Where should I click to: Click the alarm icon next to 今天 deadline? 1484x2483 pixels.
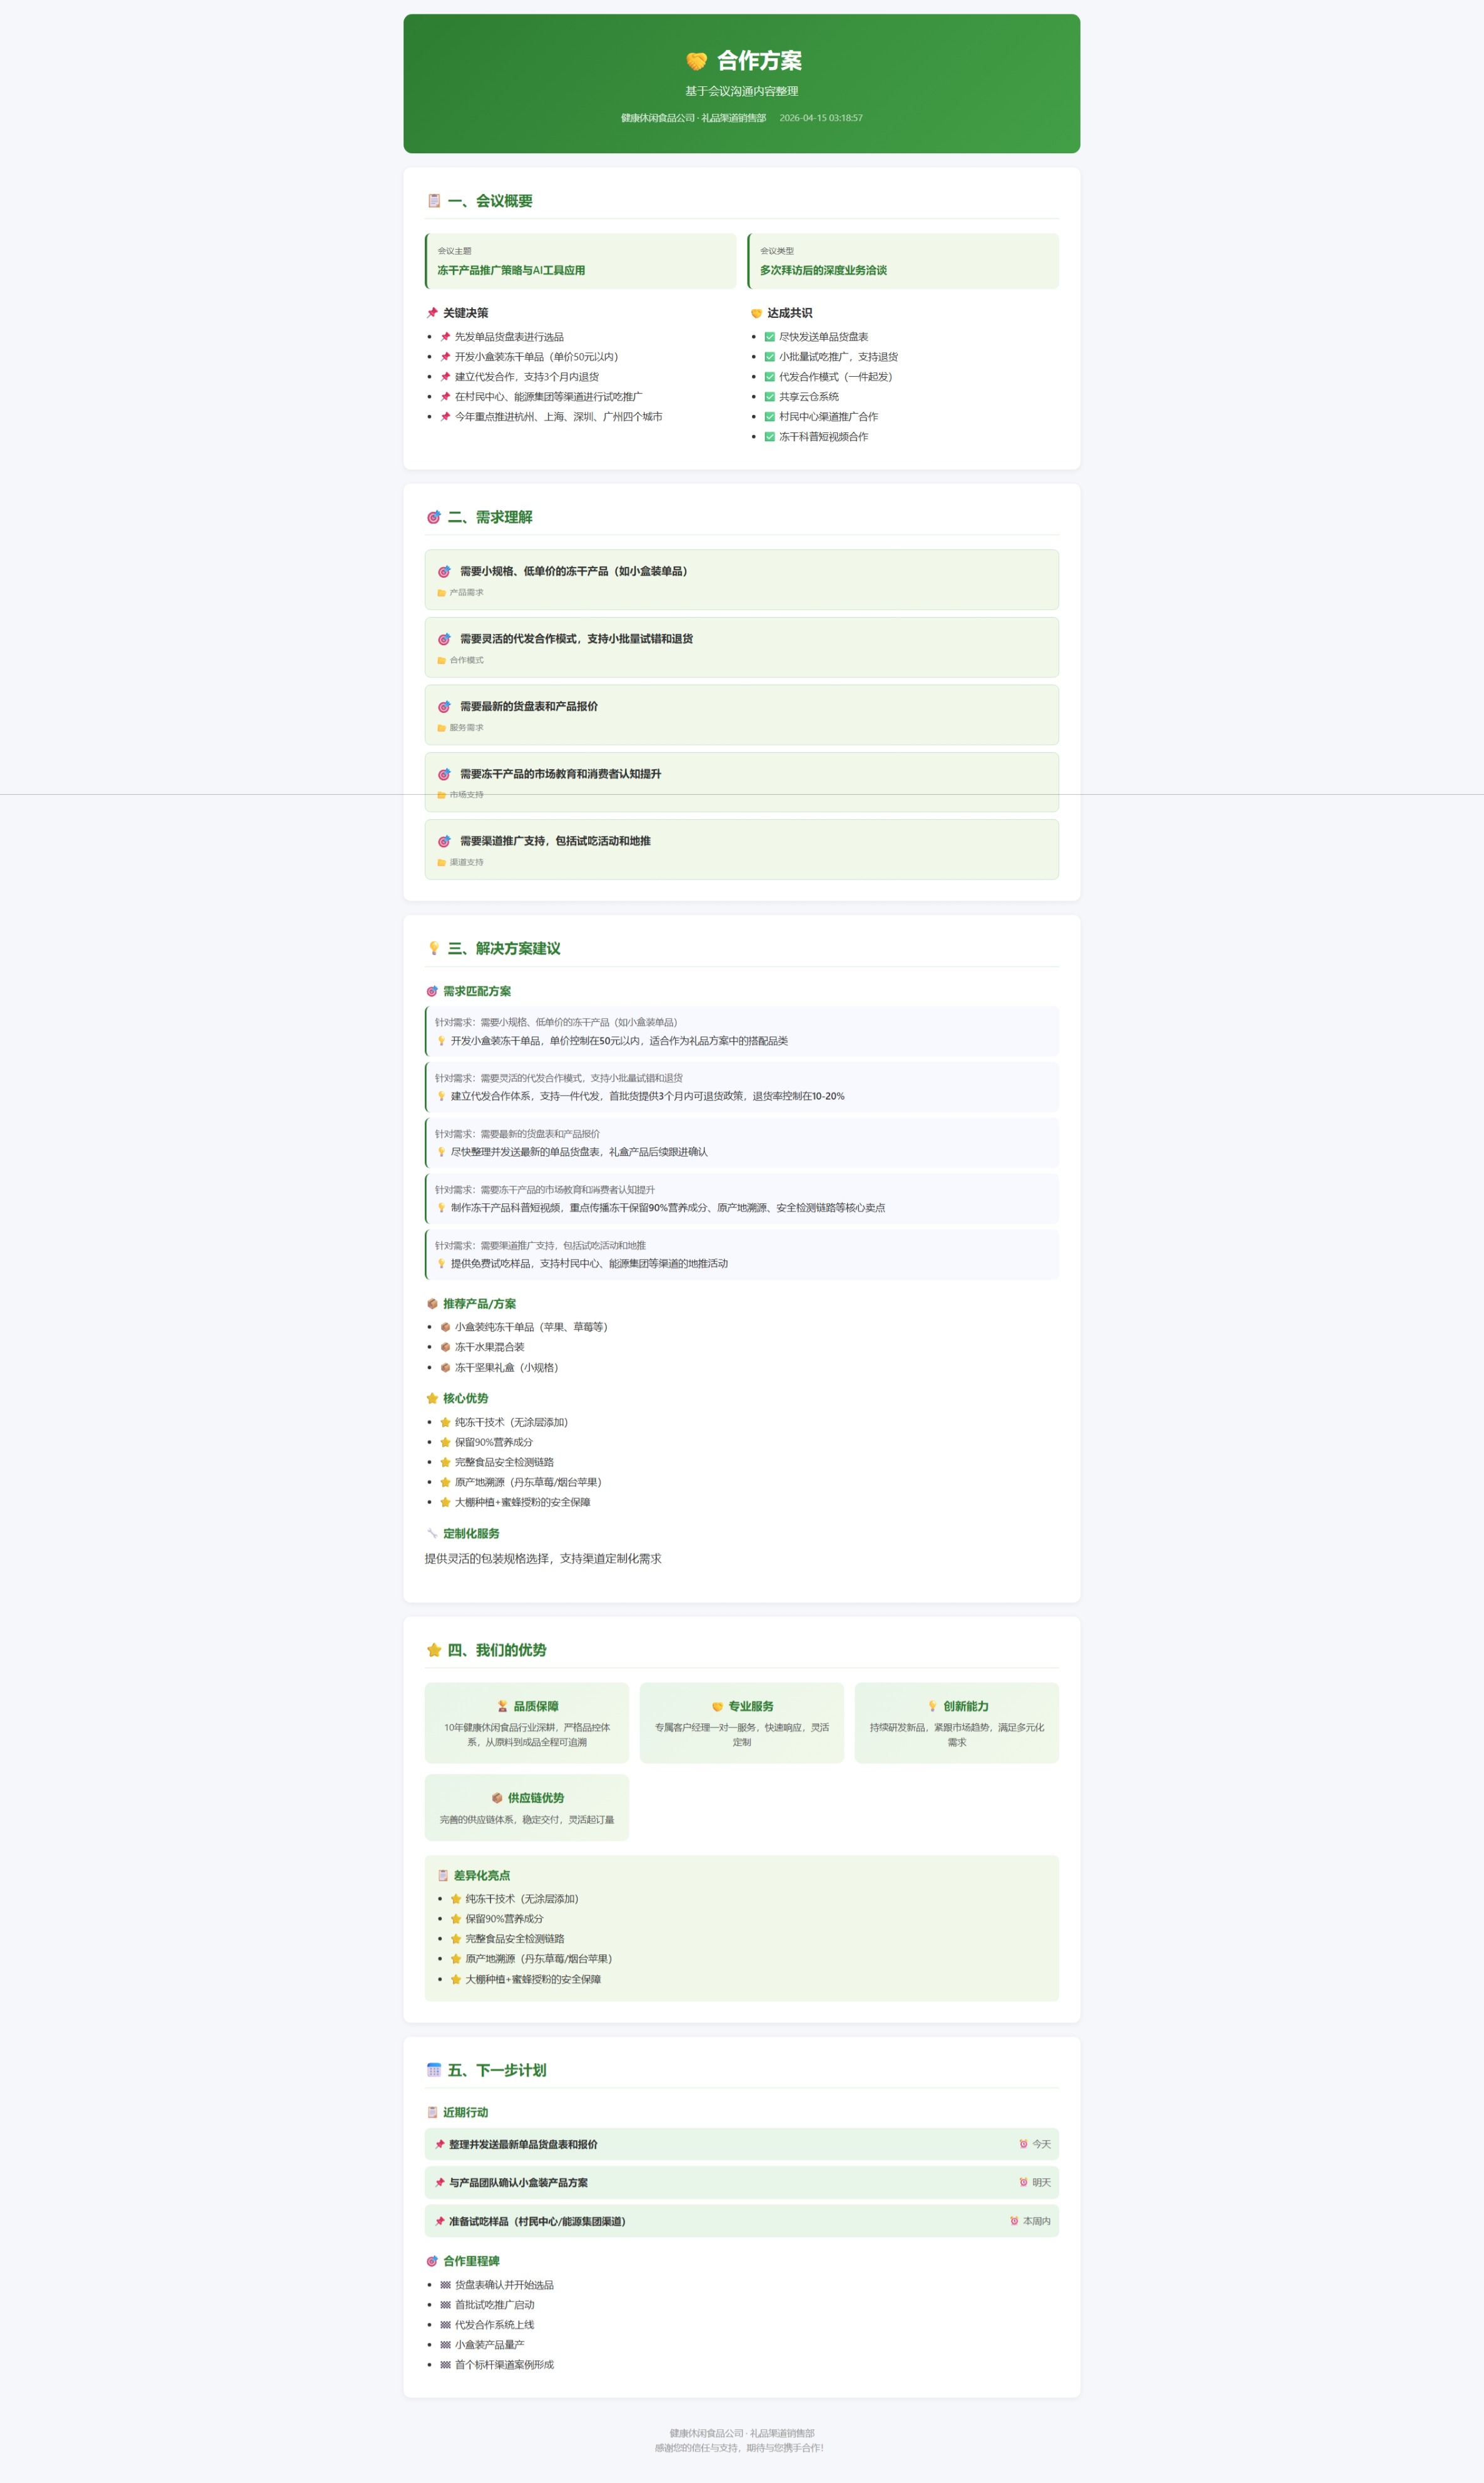tap(1023, 2144)
